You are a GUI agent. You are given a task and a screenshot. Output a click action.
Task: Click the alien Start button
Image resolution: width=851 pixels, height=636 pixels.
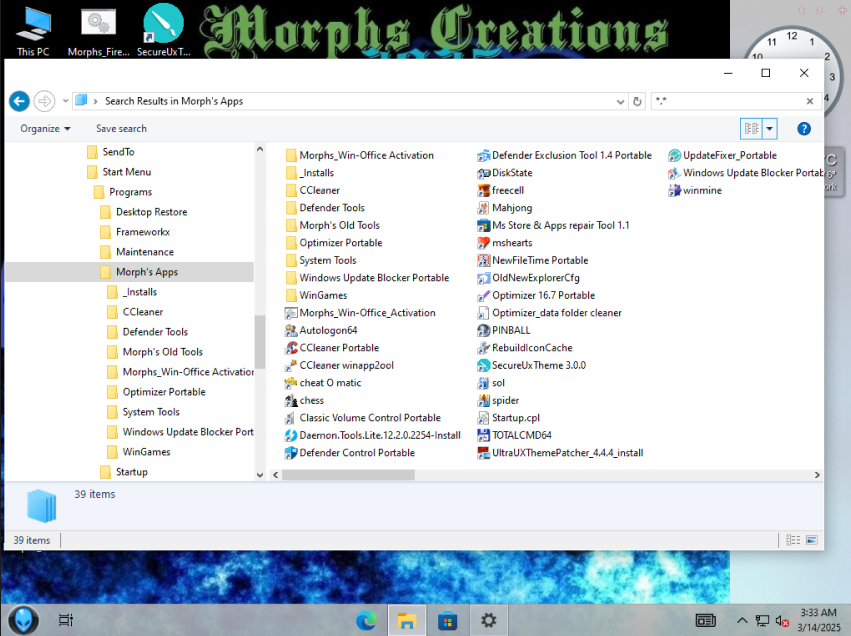tap(23, 620)
